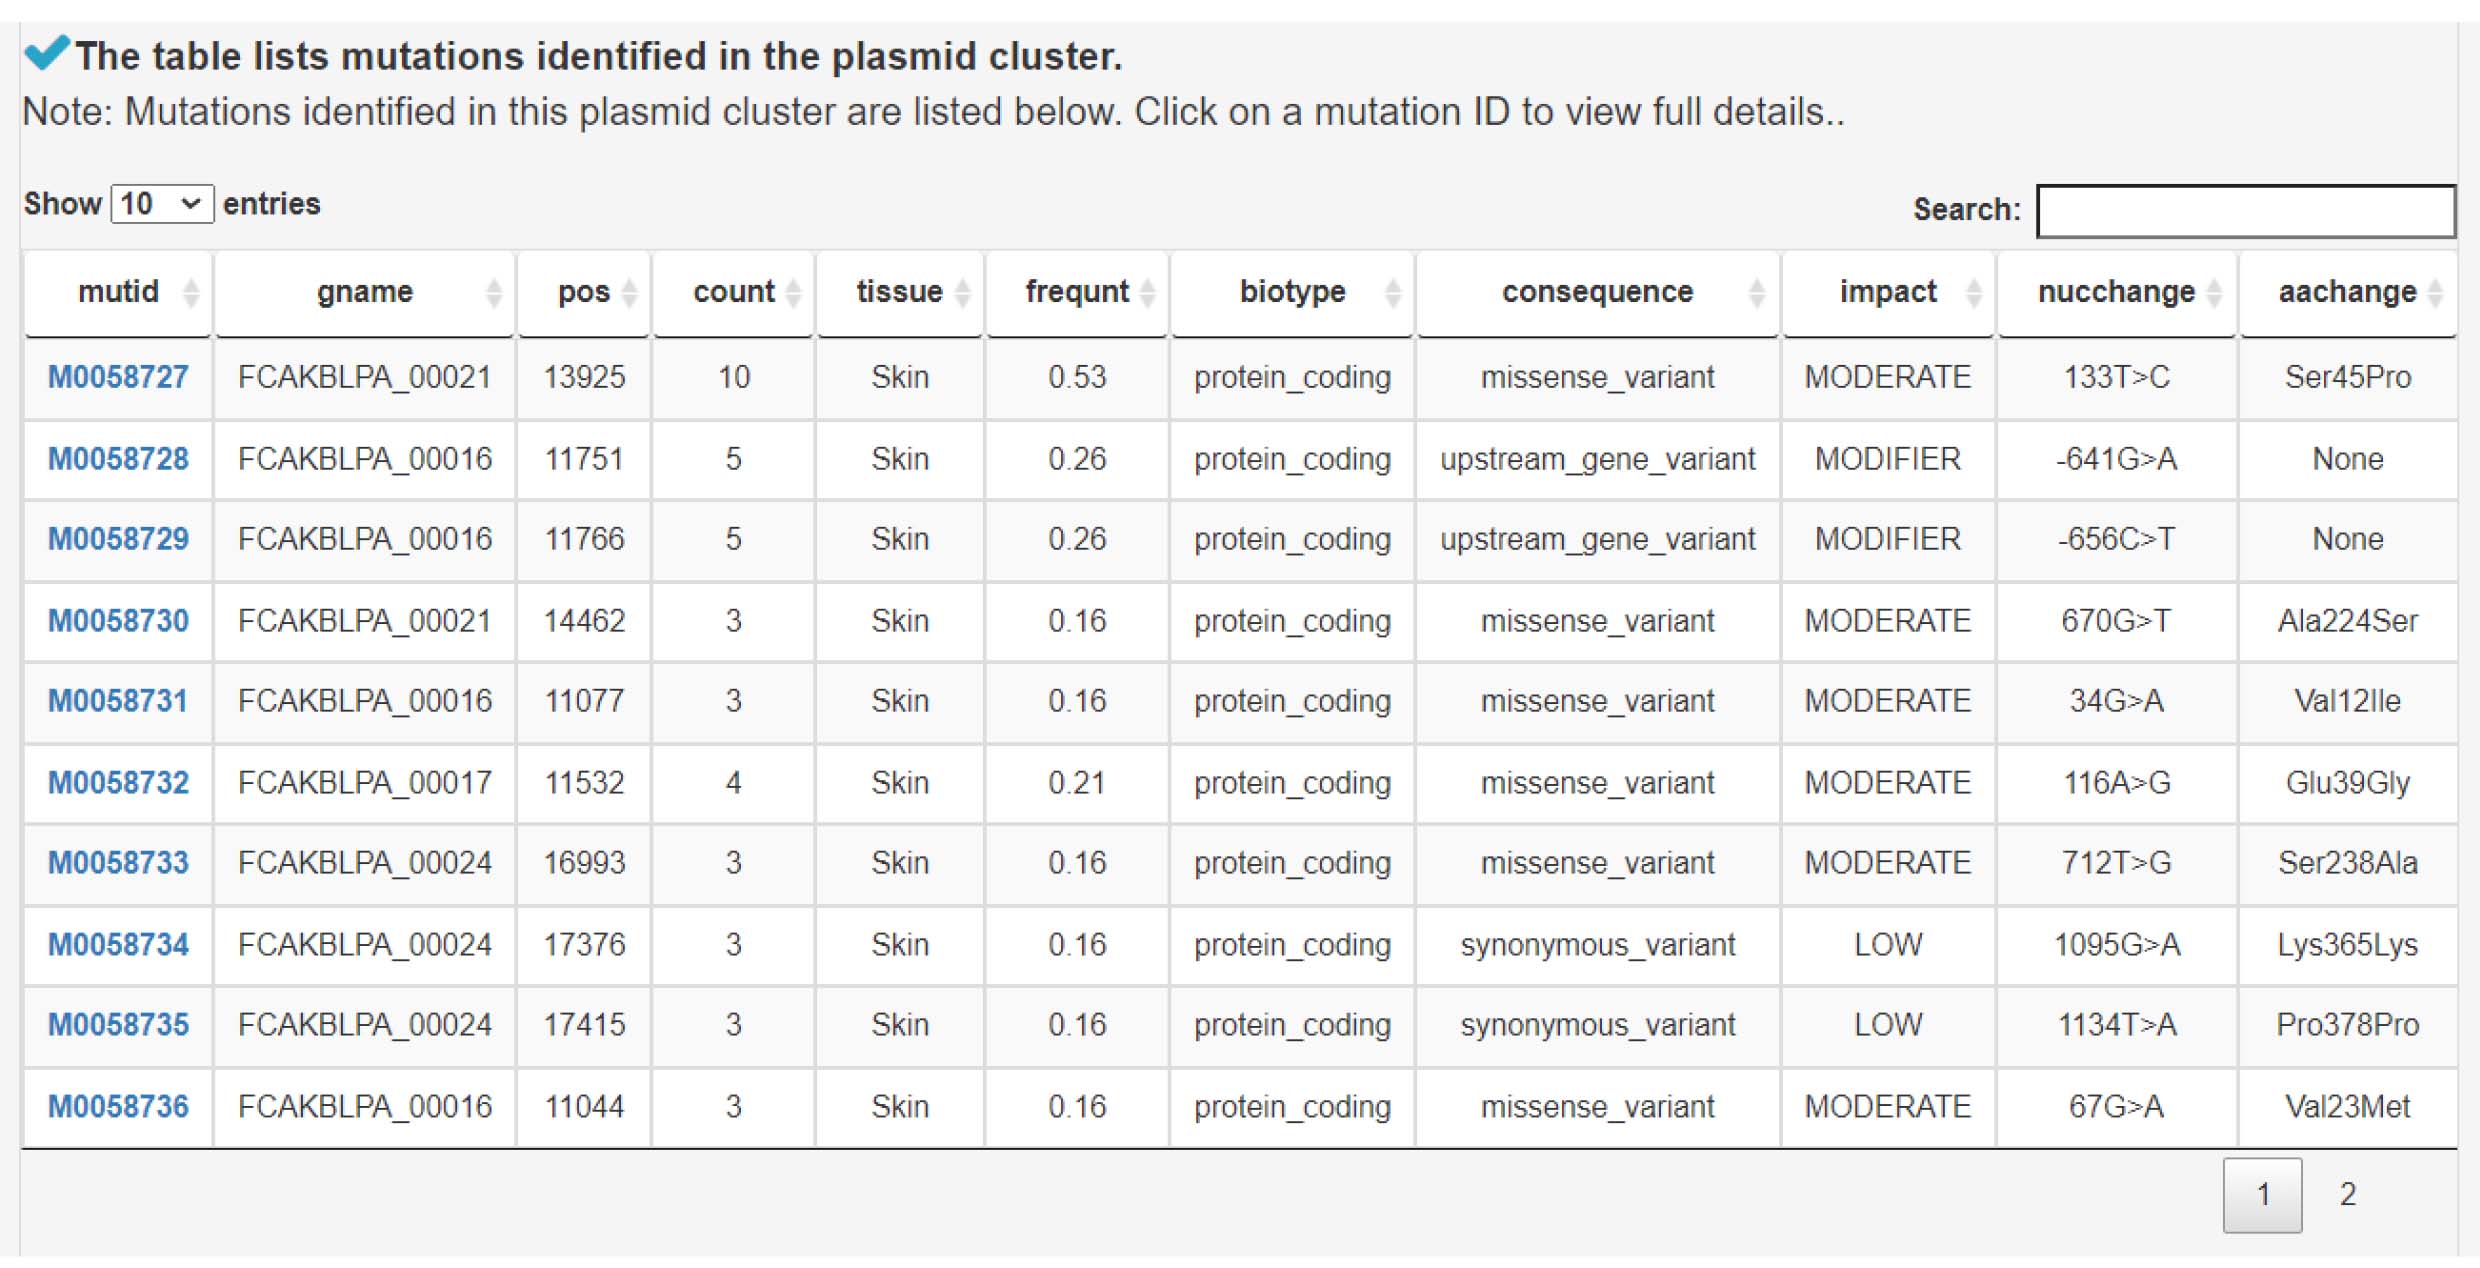Sort aachange column with arrow icon
Viewport: 2480px width, 1268px height.
[x=2435, y=293]
